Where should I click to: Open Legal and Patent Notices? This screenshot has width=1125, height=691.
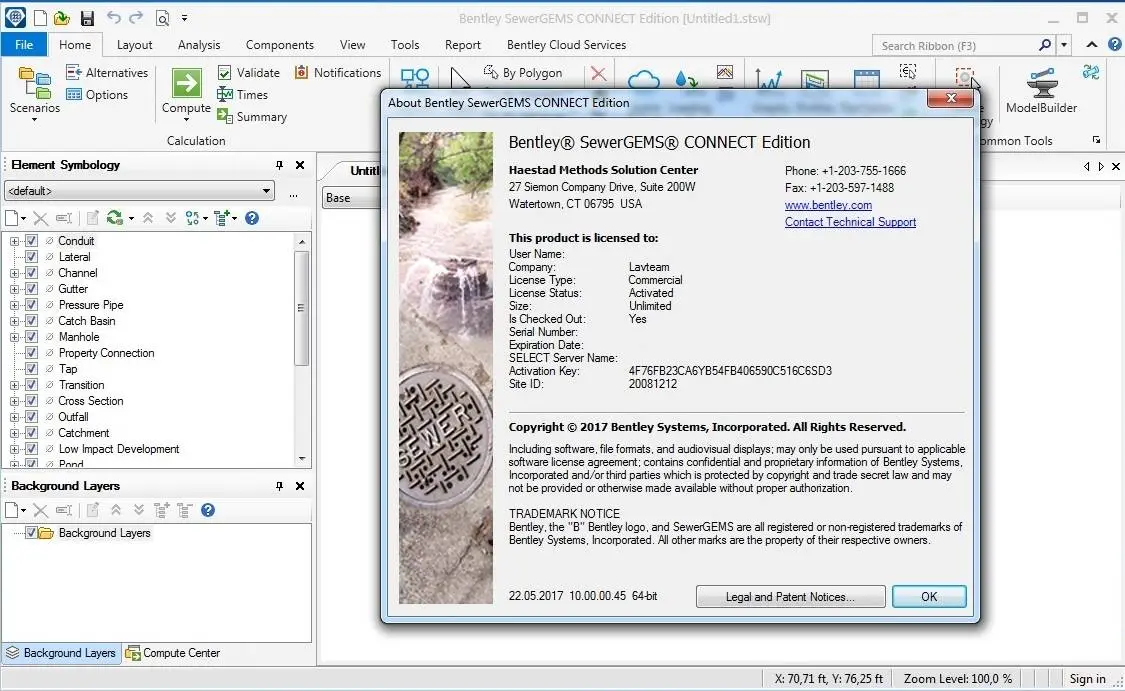tap(790, 596)
